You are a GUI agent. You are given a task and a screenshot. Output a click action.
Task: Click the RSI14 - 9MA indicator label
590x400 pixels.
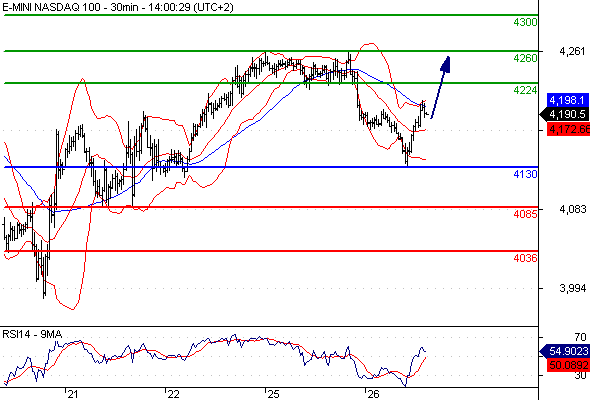(32, 334)
